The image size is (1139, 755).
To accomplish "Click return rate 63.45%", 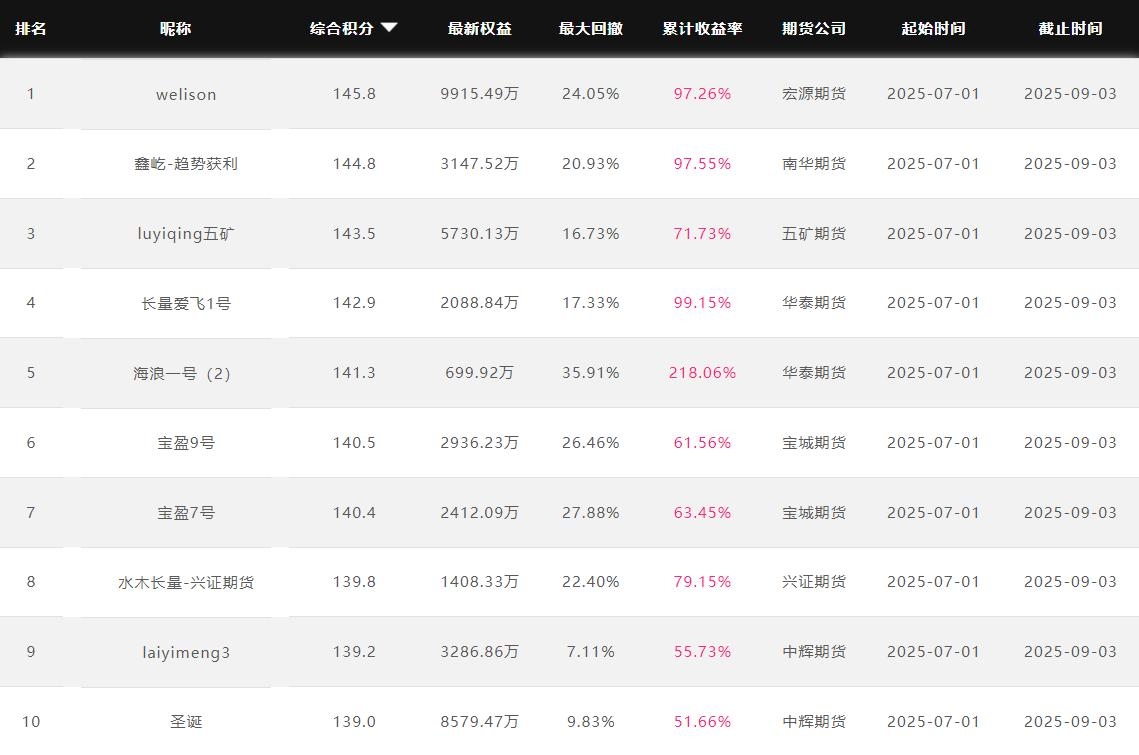I will 702,512.
